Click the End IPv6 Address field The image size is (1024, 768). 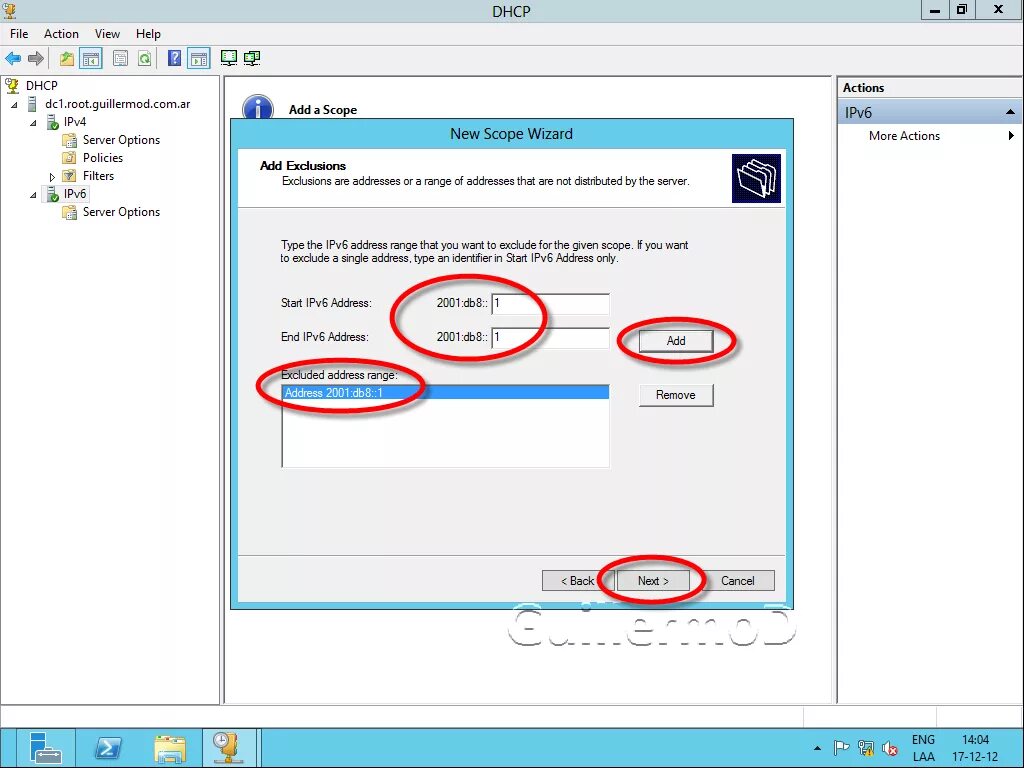550,337
